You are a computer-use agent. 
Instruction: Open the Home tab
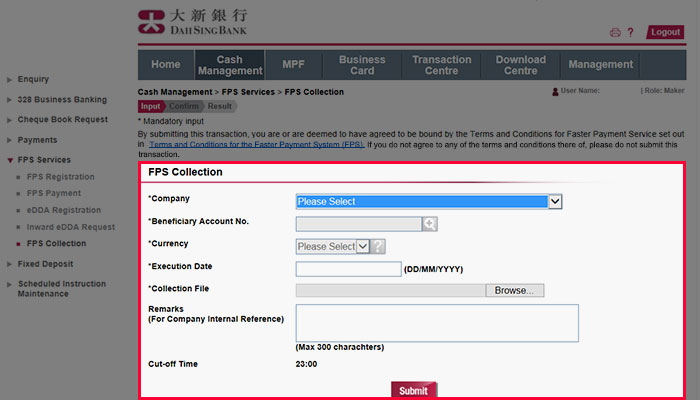click(x=166, y=65)
